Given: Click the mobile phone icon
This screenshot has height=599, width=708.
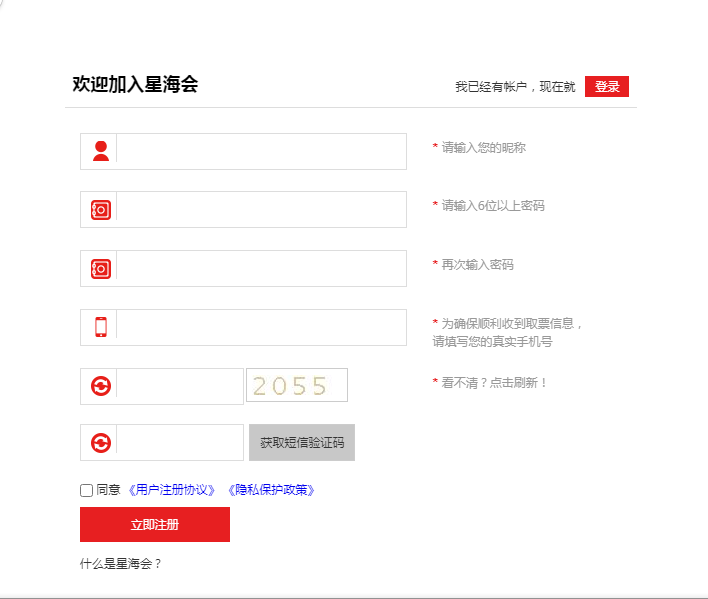Looking at the screenshot, I should [101, 327].
